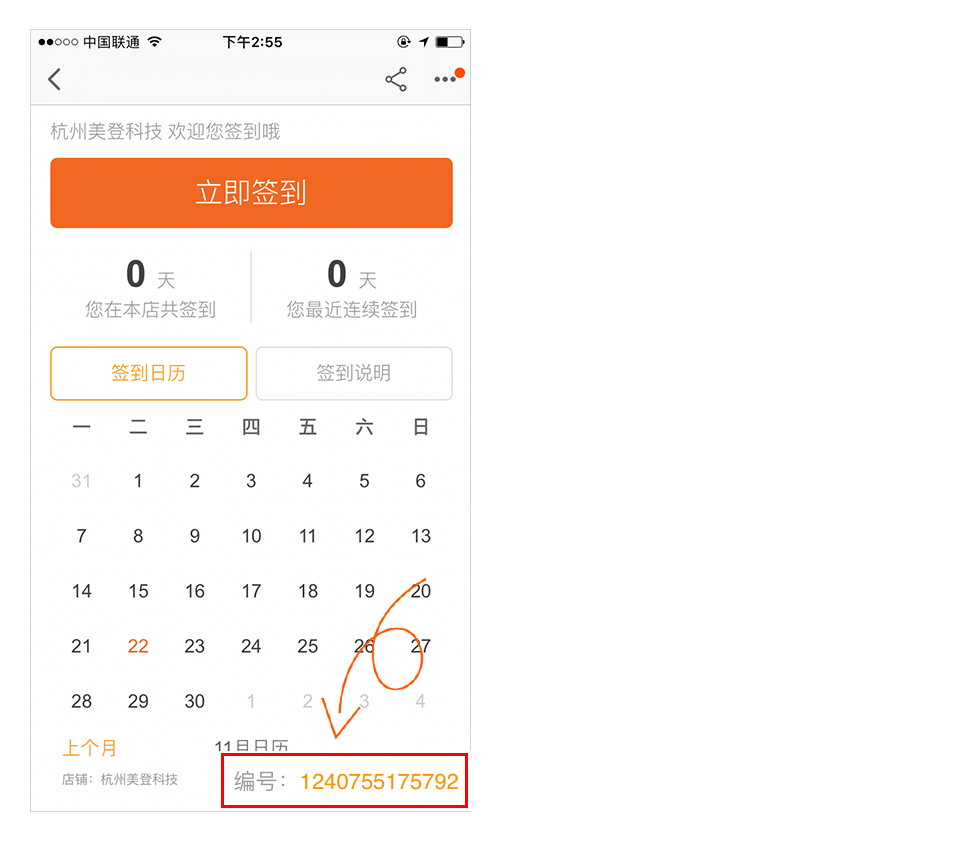The height and width of the screenshot is (841, 960).
Task: Tap the battery indicator icon
Action: coord(449,42)
